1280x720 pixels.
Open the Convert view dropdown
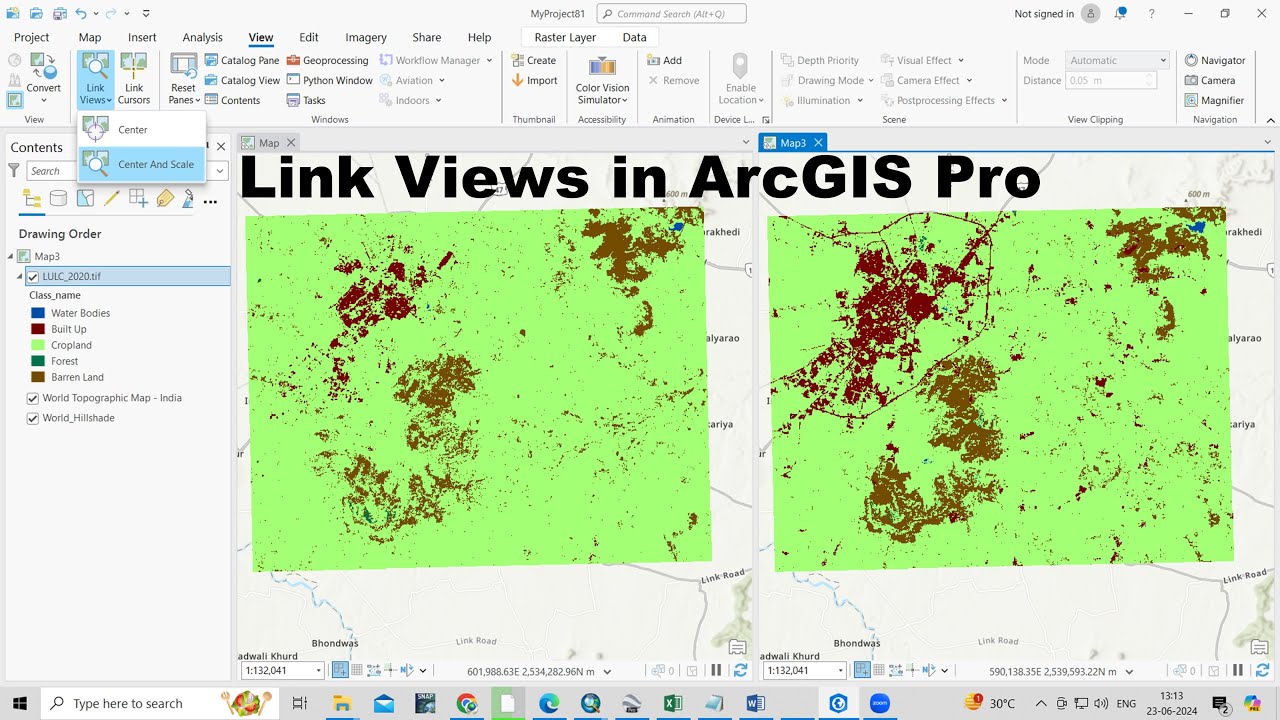pyautogui.click(x=43, y=80)
